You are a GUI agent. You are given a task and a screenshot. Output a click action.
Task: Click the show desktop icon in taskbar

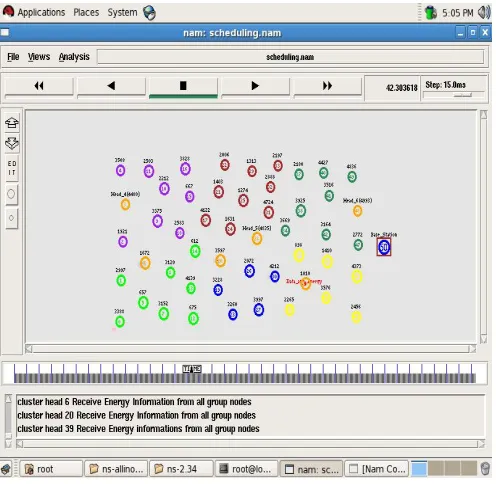pos(7,469)
